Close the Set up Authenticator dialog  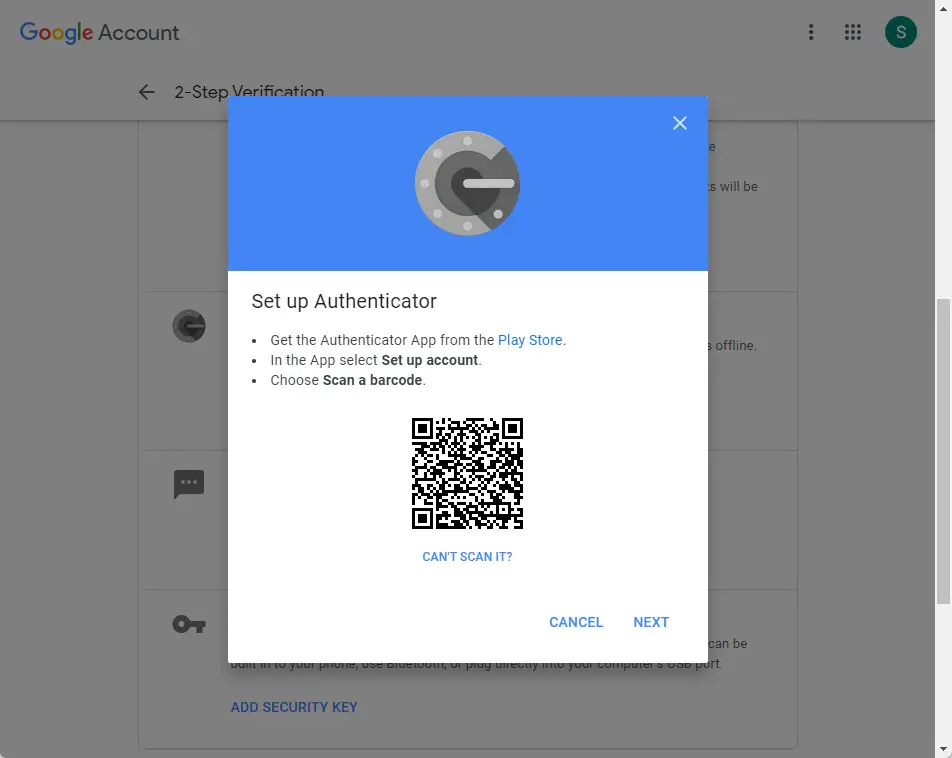[679, 123]
